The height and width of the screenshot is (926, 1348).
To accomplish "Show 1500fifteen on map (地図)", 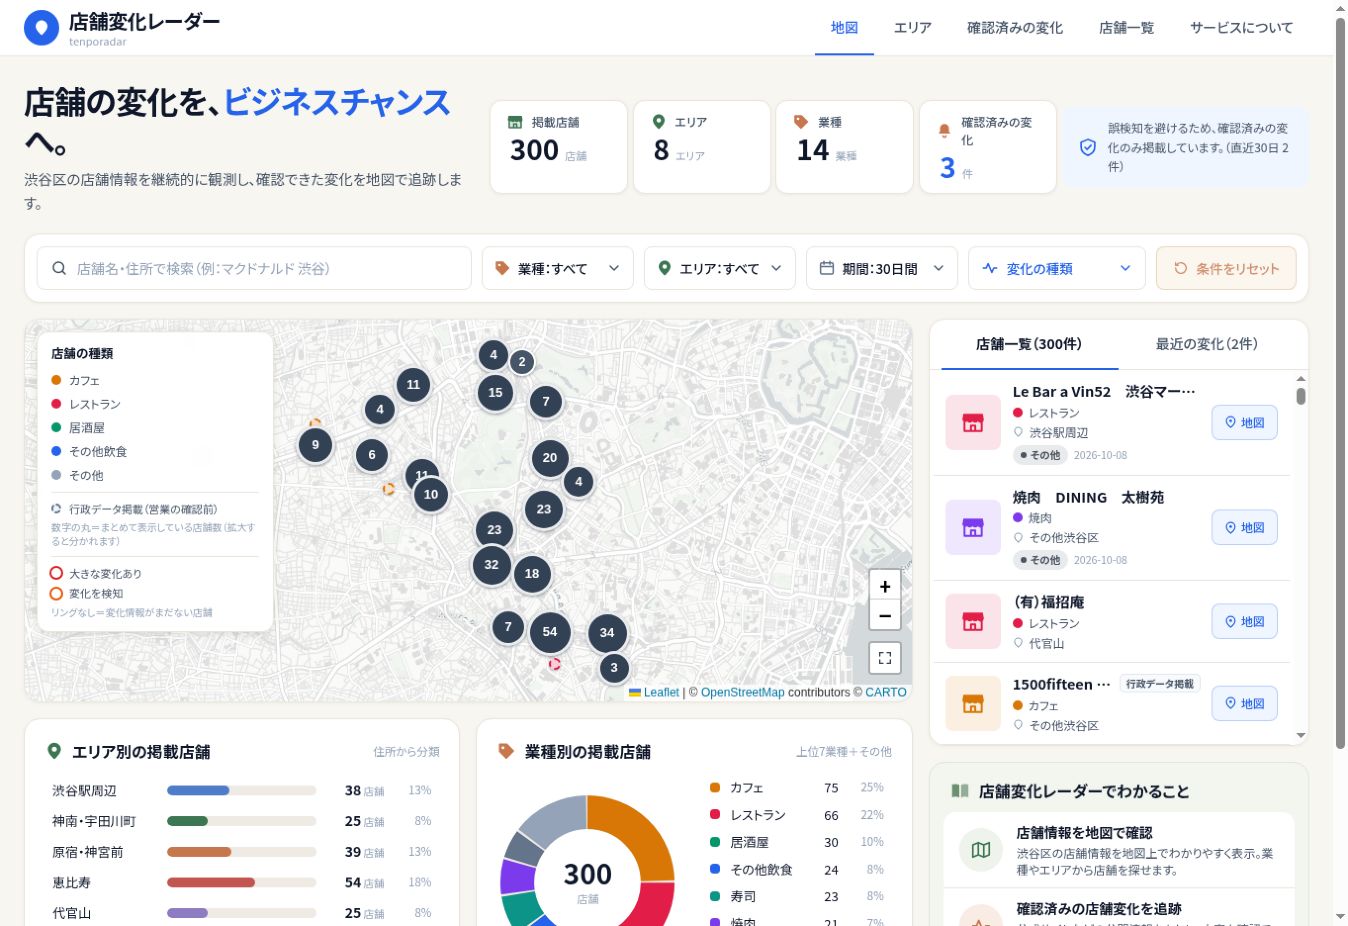I will click(x=1244, y=703).
